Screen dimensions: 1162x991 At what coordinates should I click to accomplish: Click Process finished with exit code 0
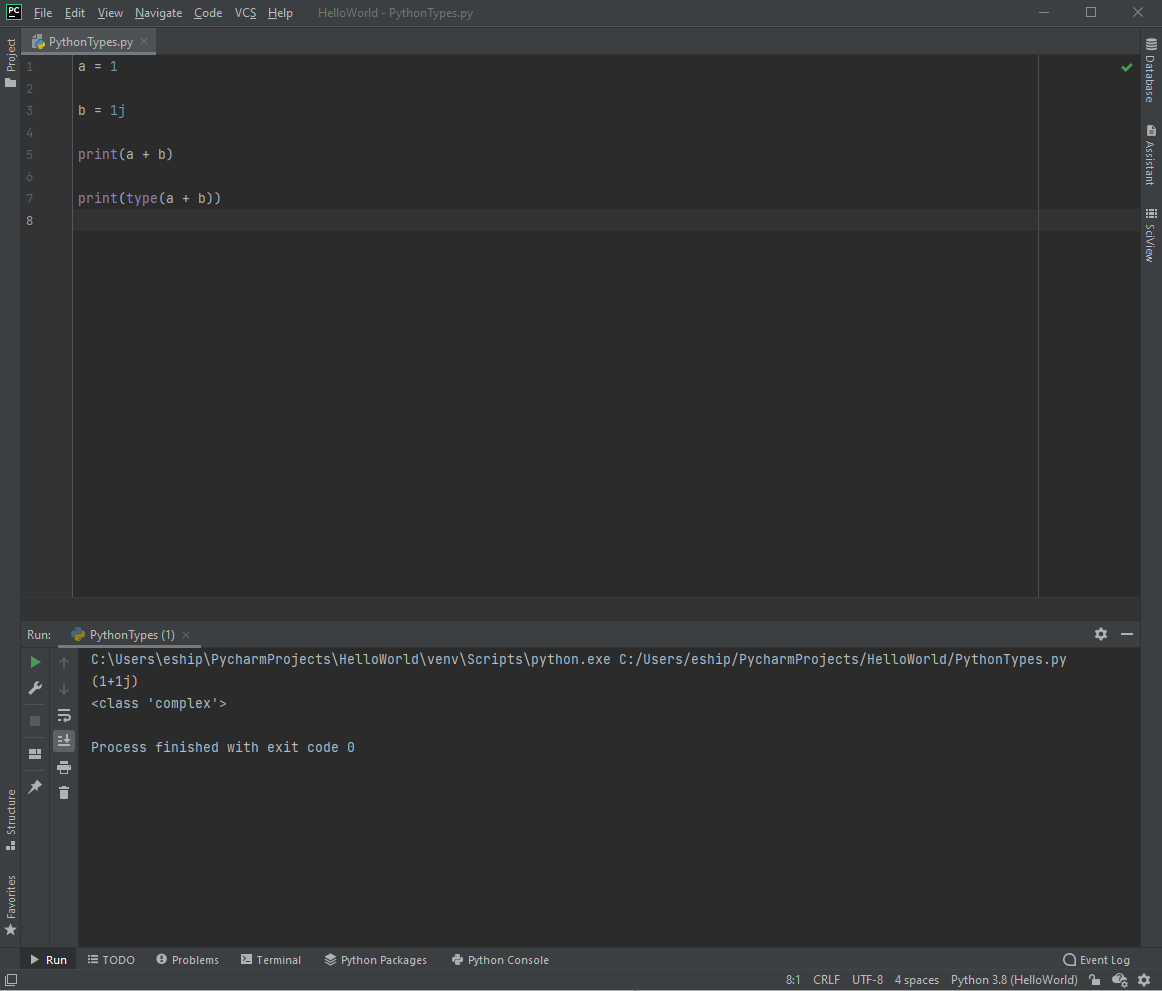pos(222,747)
